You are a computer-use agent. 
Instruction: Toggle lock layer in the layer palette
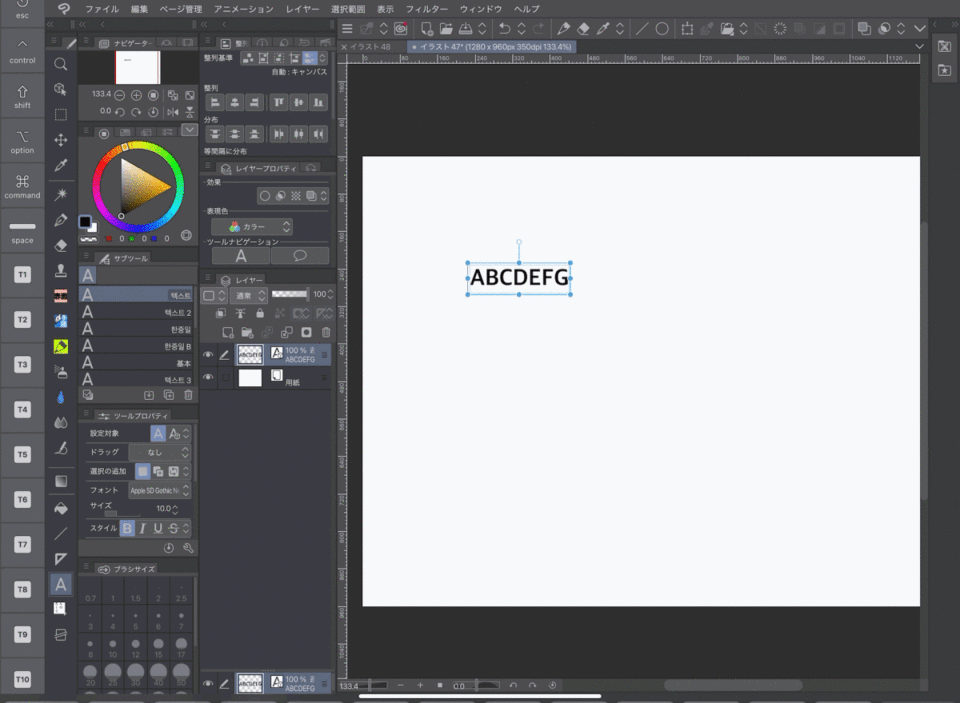(260, 313)
